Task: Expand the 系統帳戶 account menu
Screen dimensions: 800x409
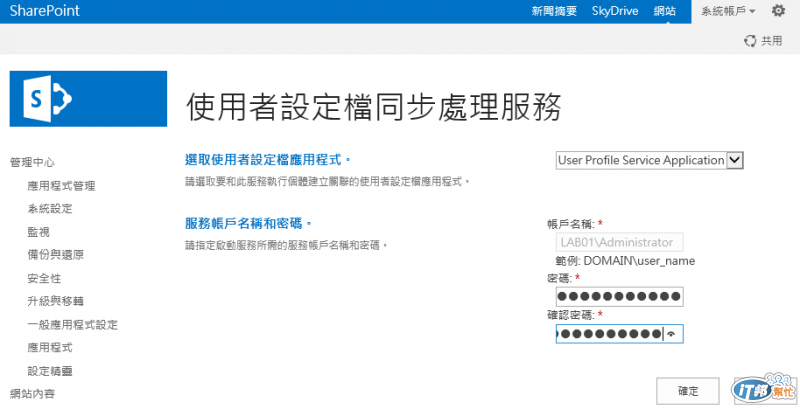Action: [728, 11]
